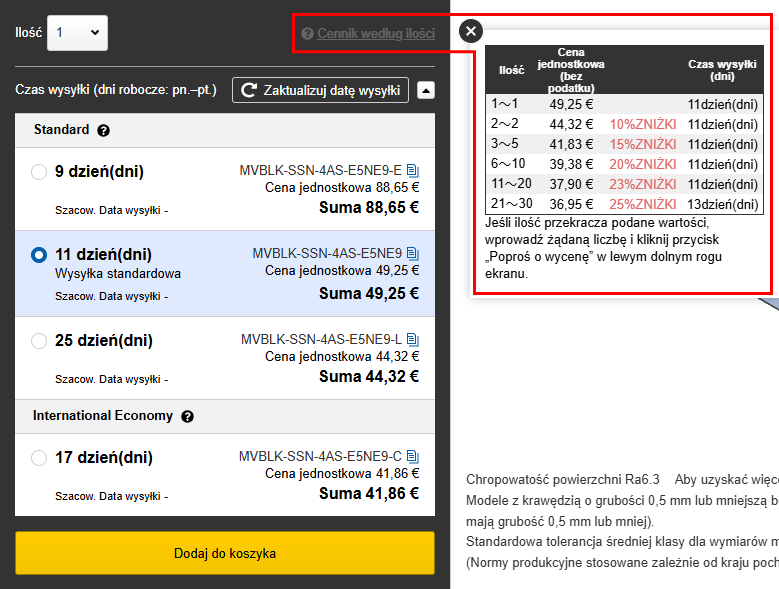Click Zaktualizuj datę wysyłki button
The image size is (779, 589).
320,90
